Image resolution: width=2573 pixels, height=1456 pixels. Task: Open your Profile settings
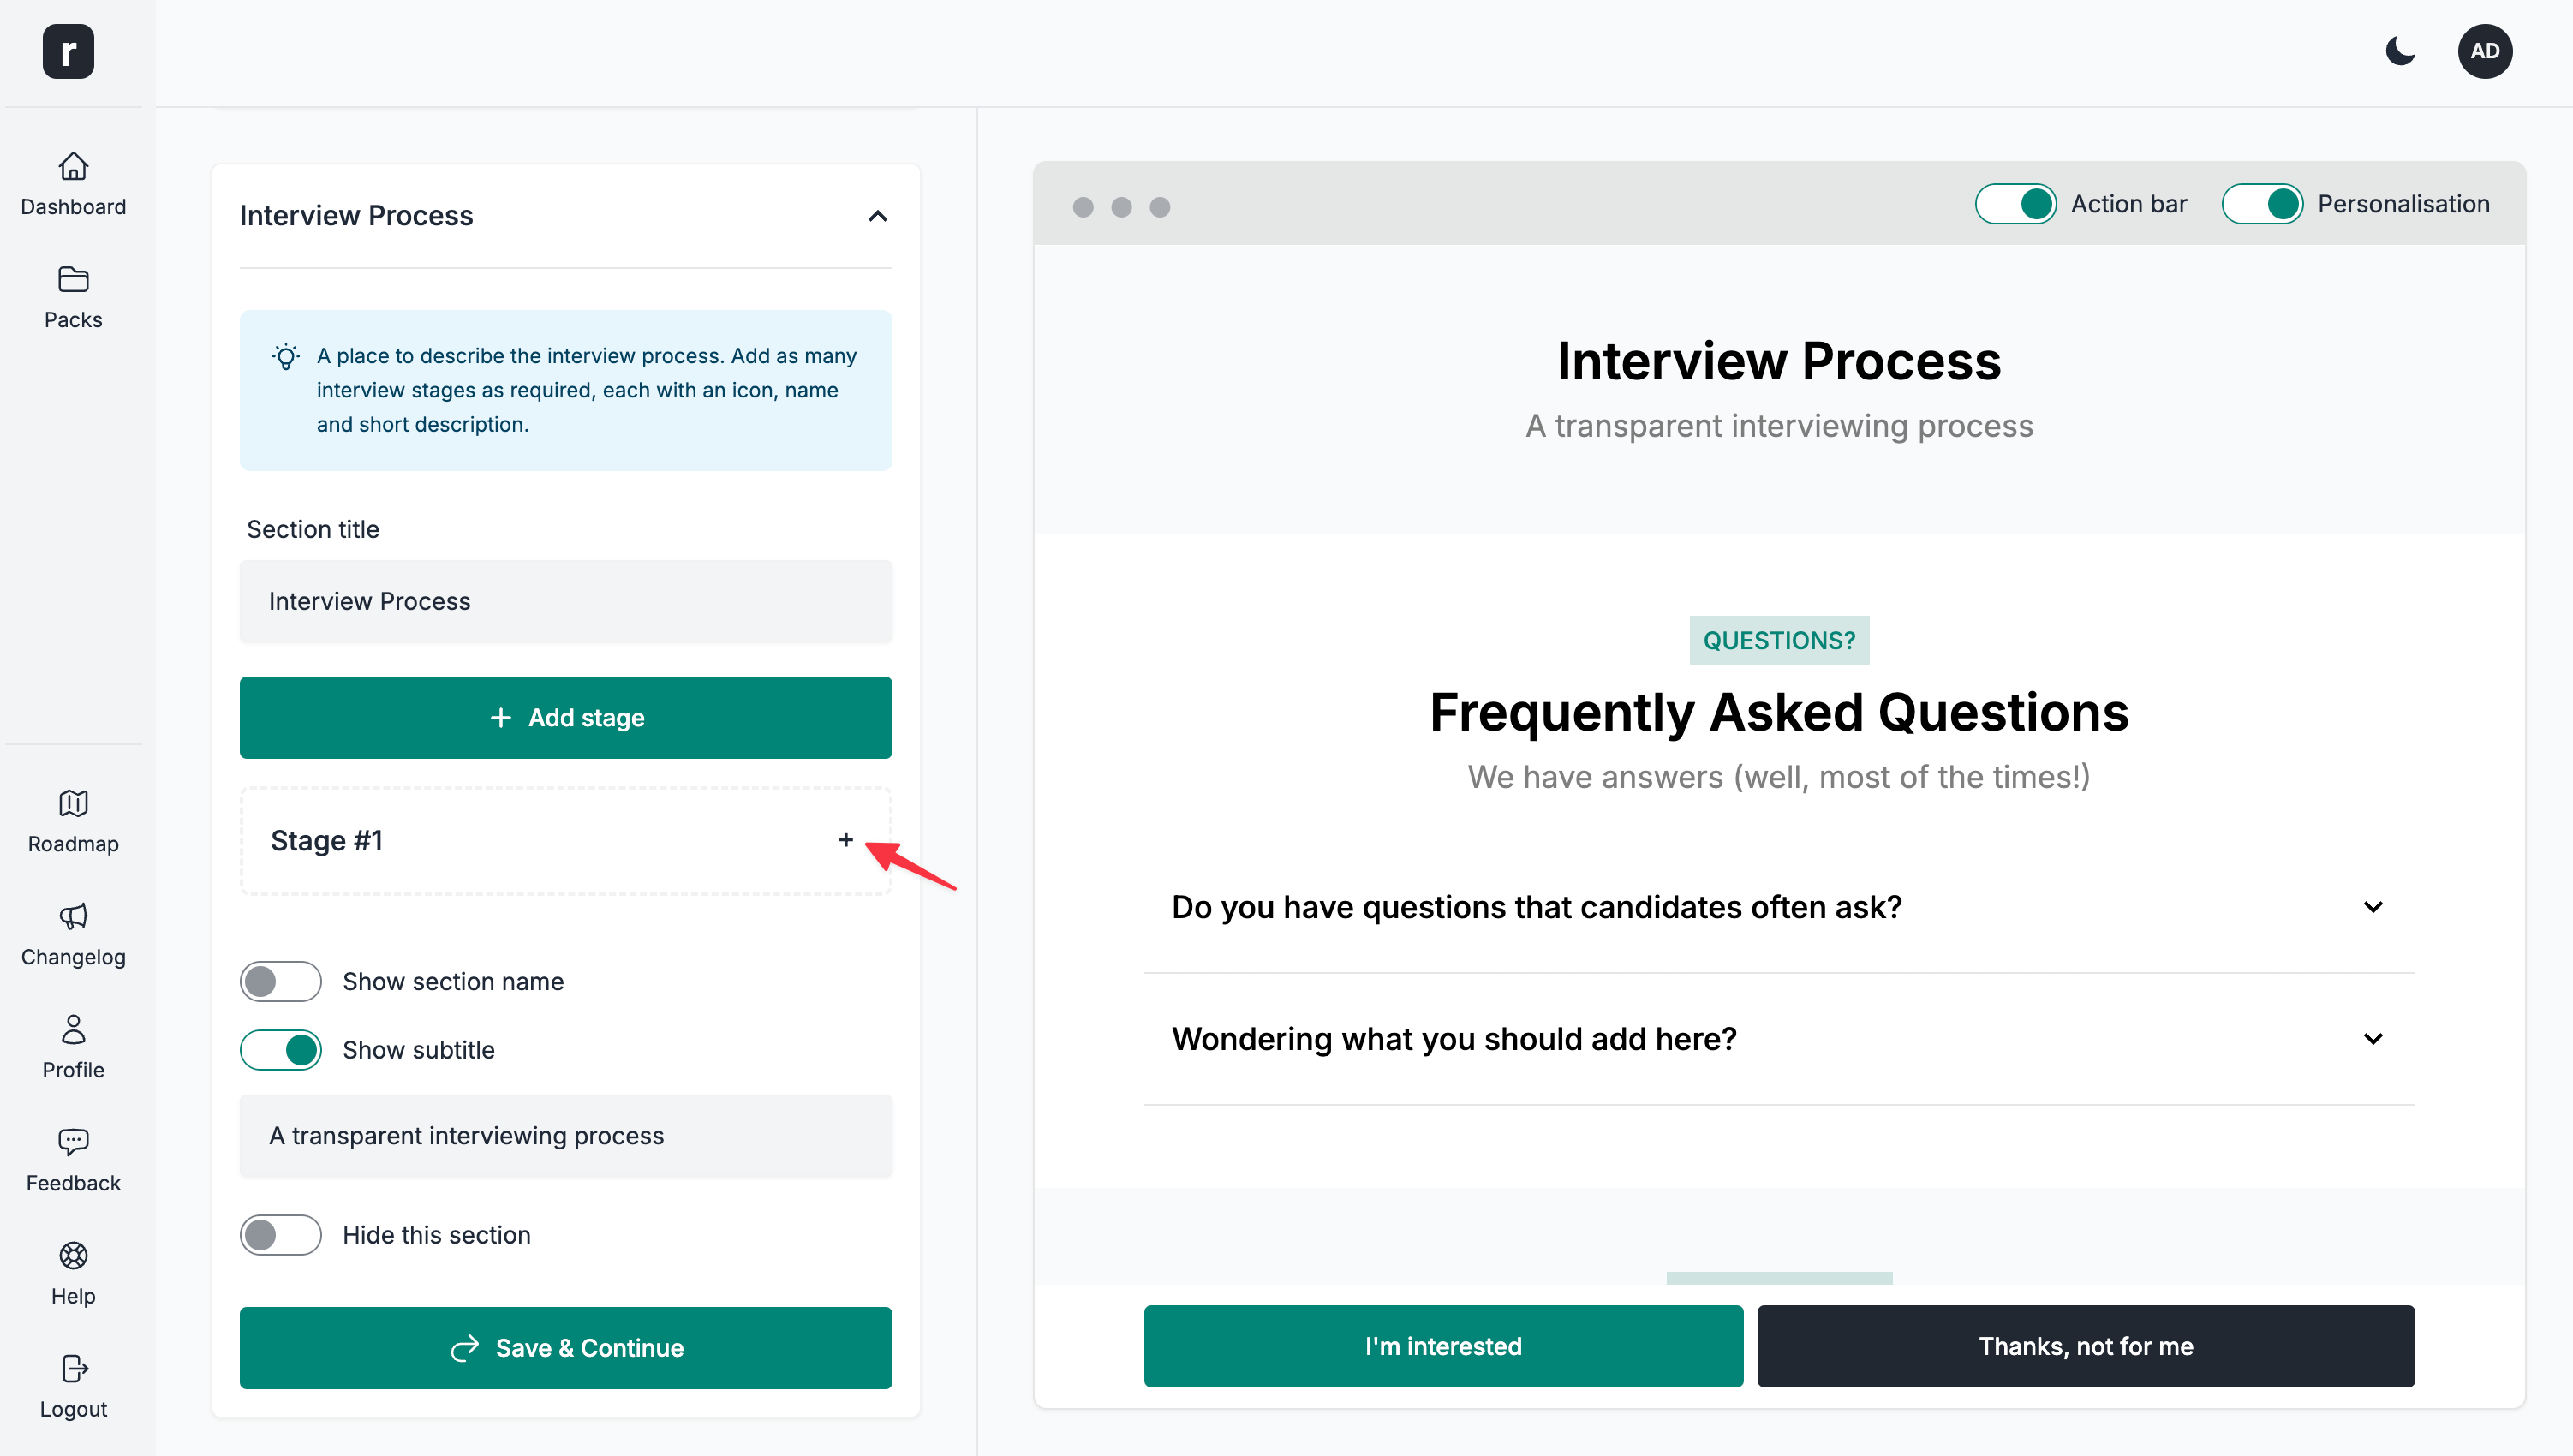73,1046
